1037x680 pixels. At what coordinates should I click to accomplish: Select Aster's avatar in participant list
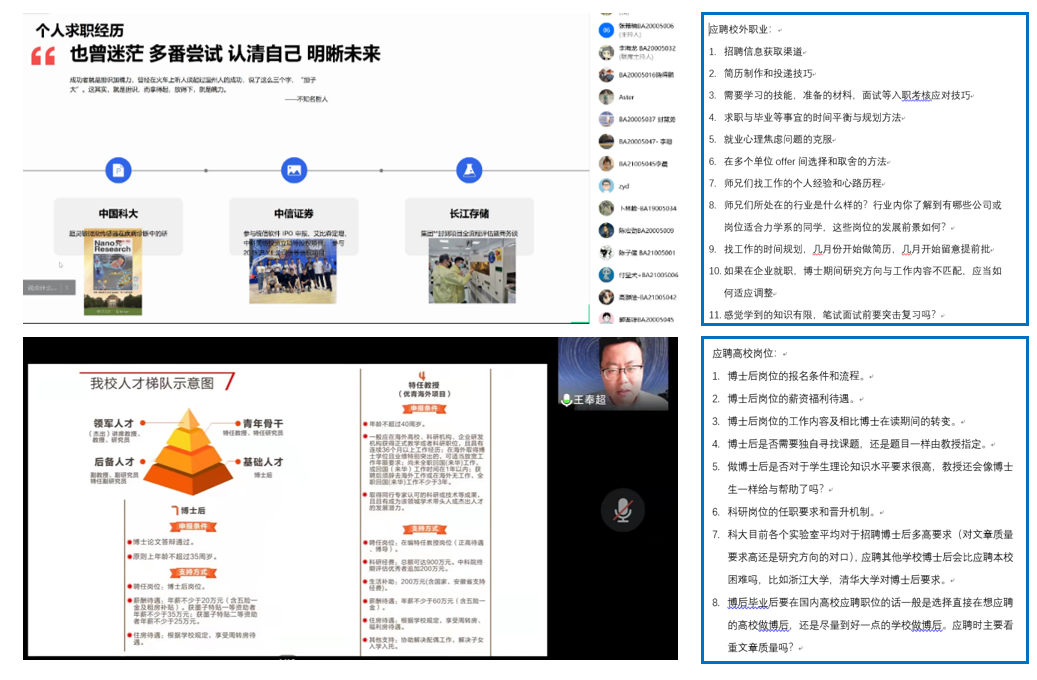click(606, 97)
